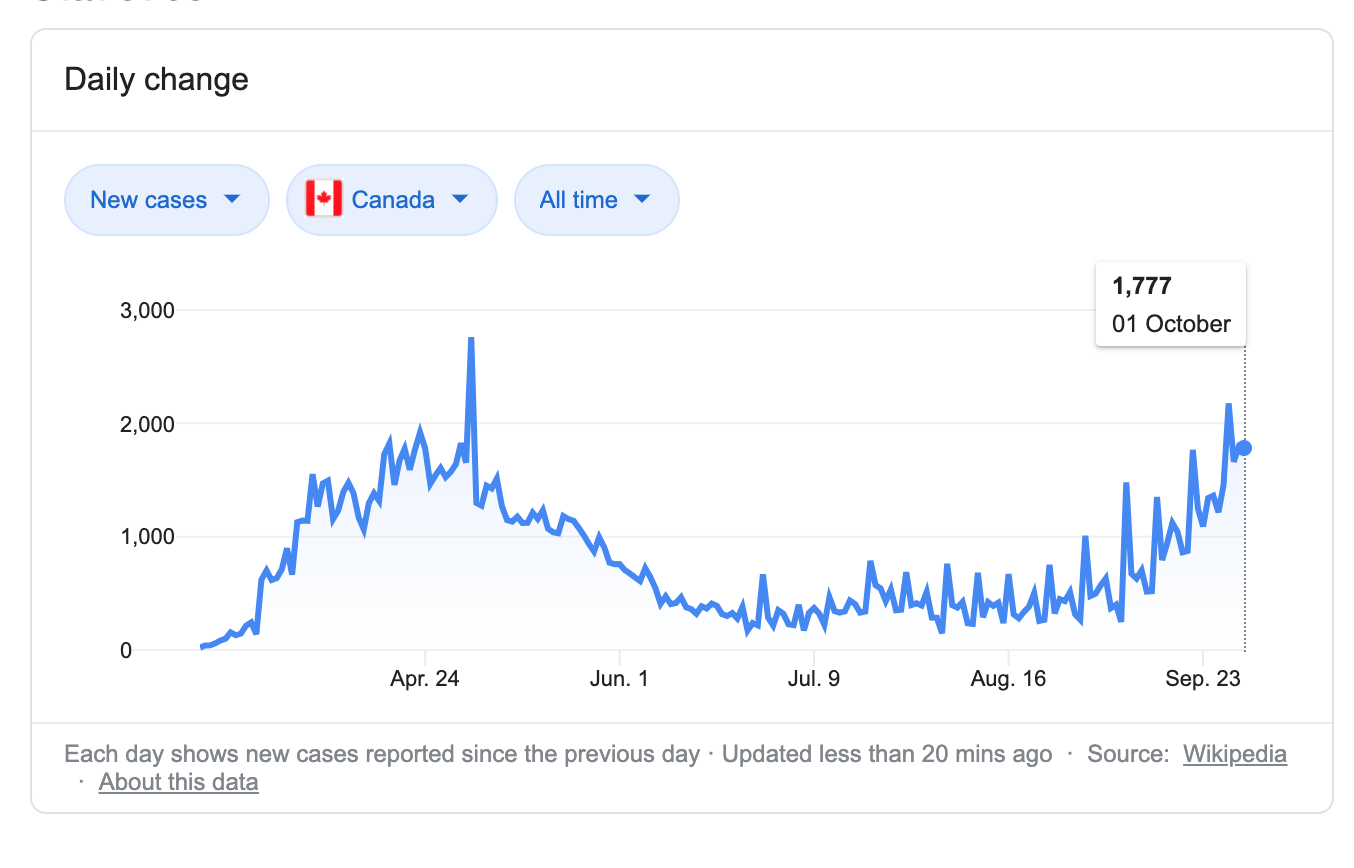
Task: Open the All time range dropdown
Action: coord(597,200)
